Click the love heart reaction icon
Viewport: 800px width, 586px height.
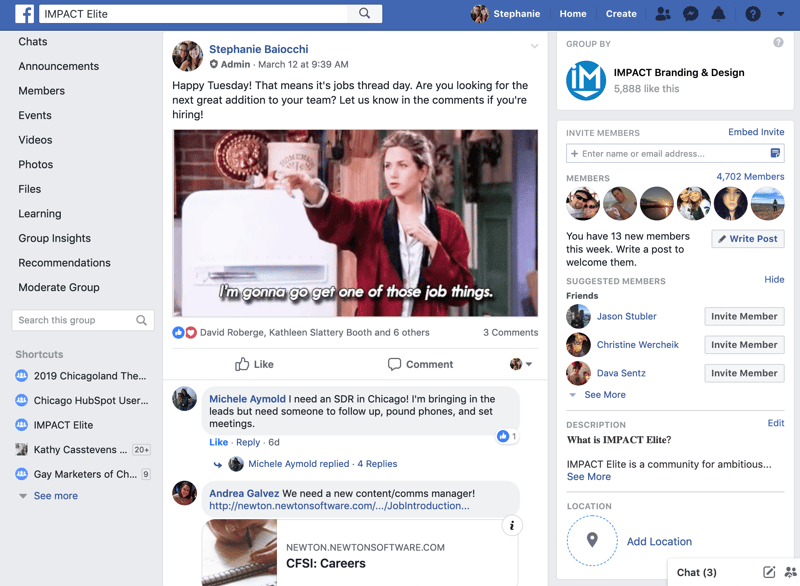click(190, 333)
